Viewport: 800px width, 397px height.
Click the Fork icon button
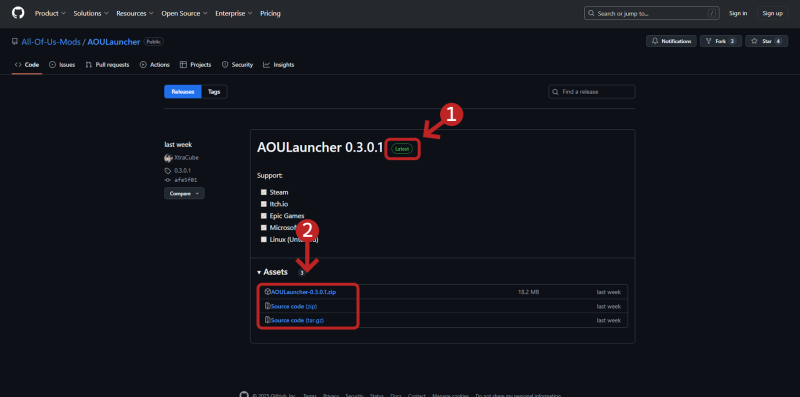click(709, 41)
